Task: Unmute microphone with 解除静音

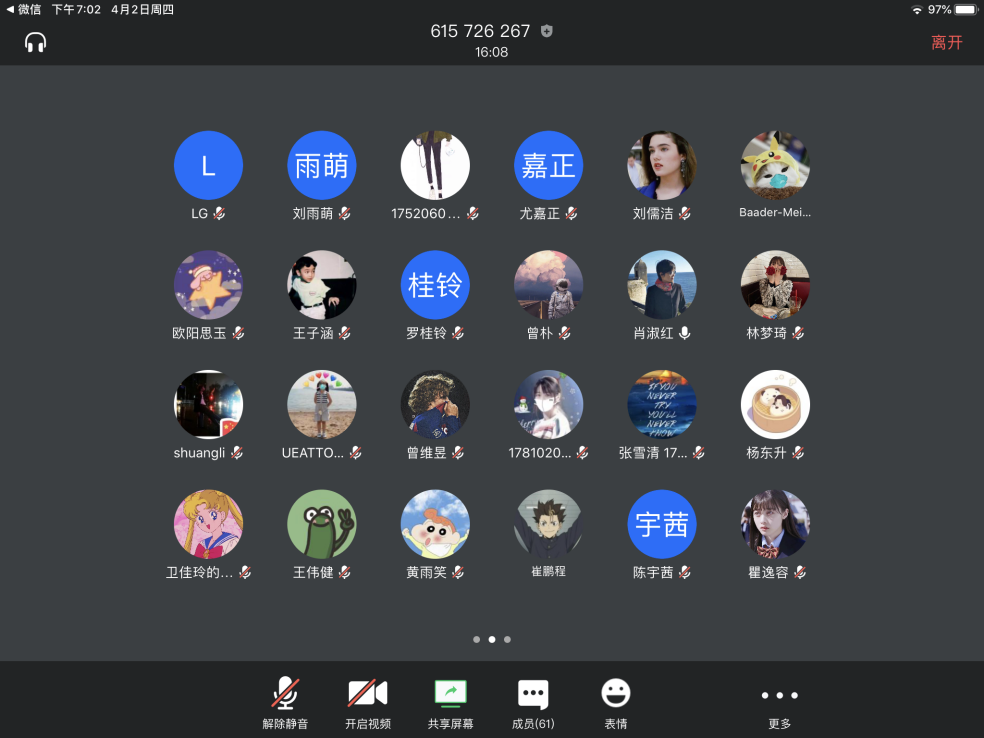Action: click(x=285, y=703)
